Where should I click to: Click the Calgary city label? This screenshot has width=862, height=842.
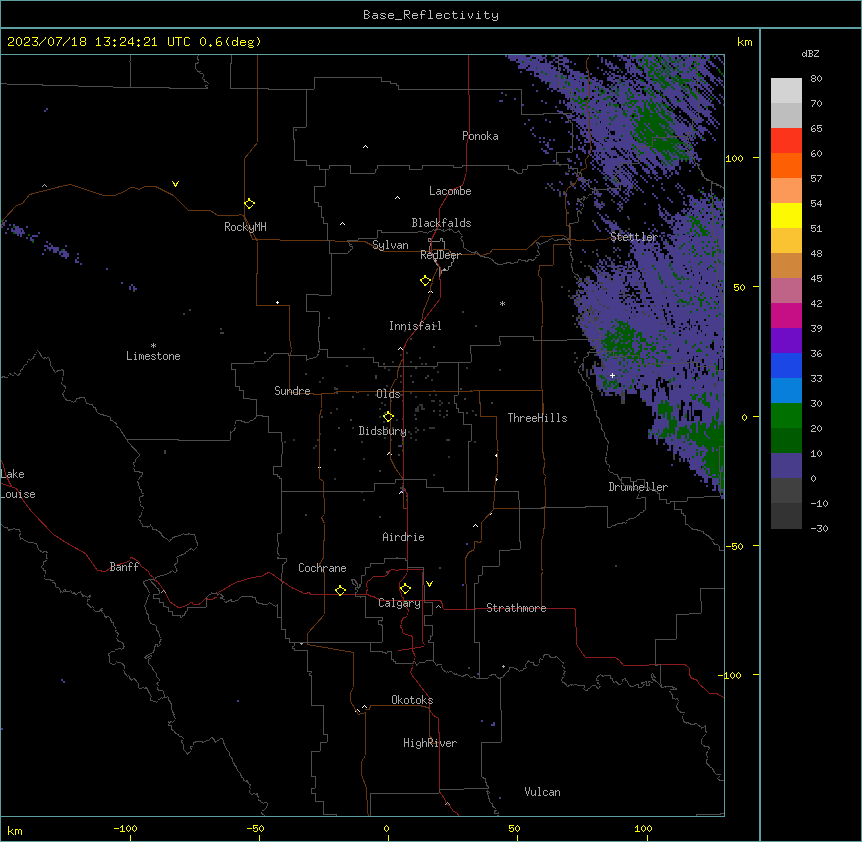click(x=399, y=603)
